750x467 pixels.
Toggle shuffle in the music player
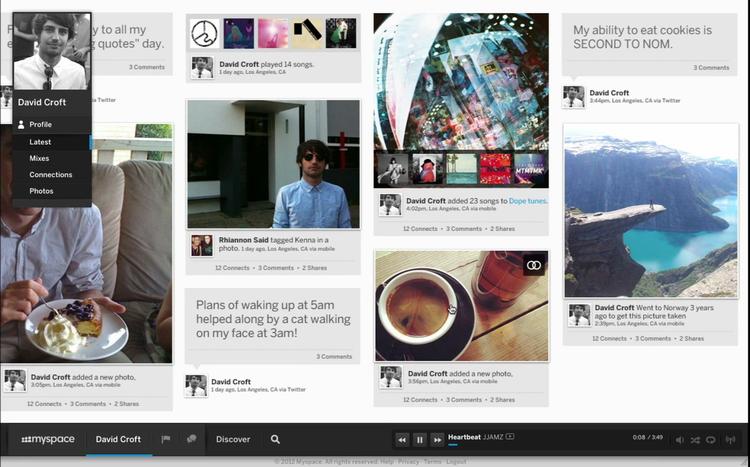695,439
